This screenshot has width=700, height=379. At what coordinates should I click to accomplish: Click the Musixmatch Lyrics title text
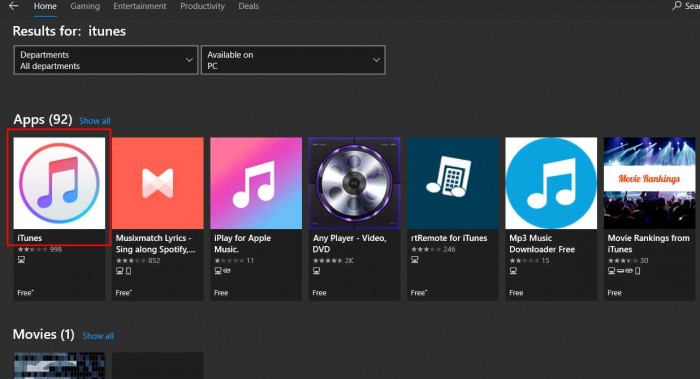tap(155, 244)
